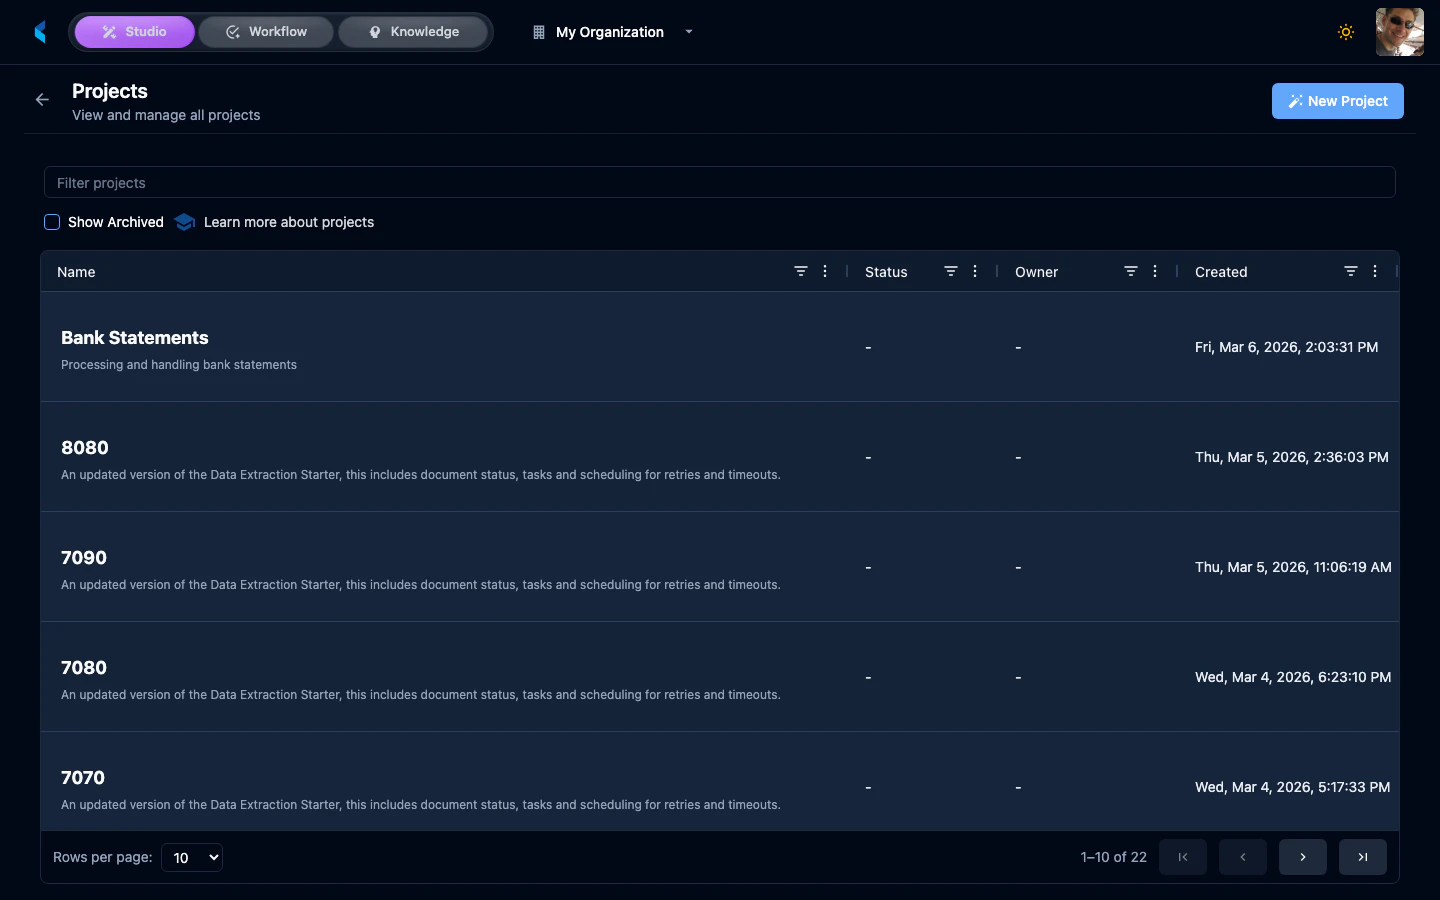Open the Created column options menu
Image resolution: width=1440 pixels, height=900 pixels.
tap(1375, 271)
